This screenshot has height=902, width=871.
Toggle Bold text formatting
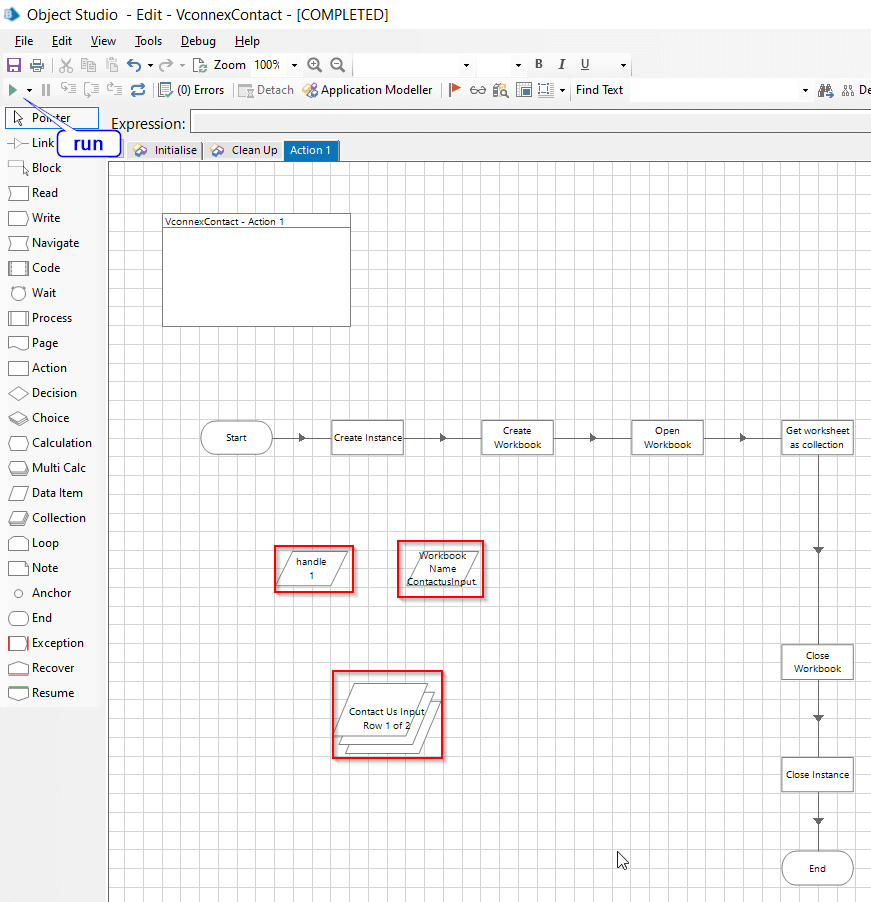coord(538,65)
